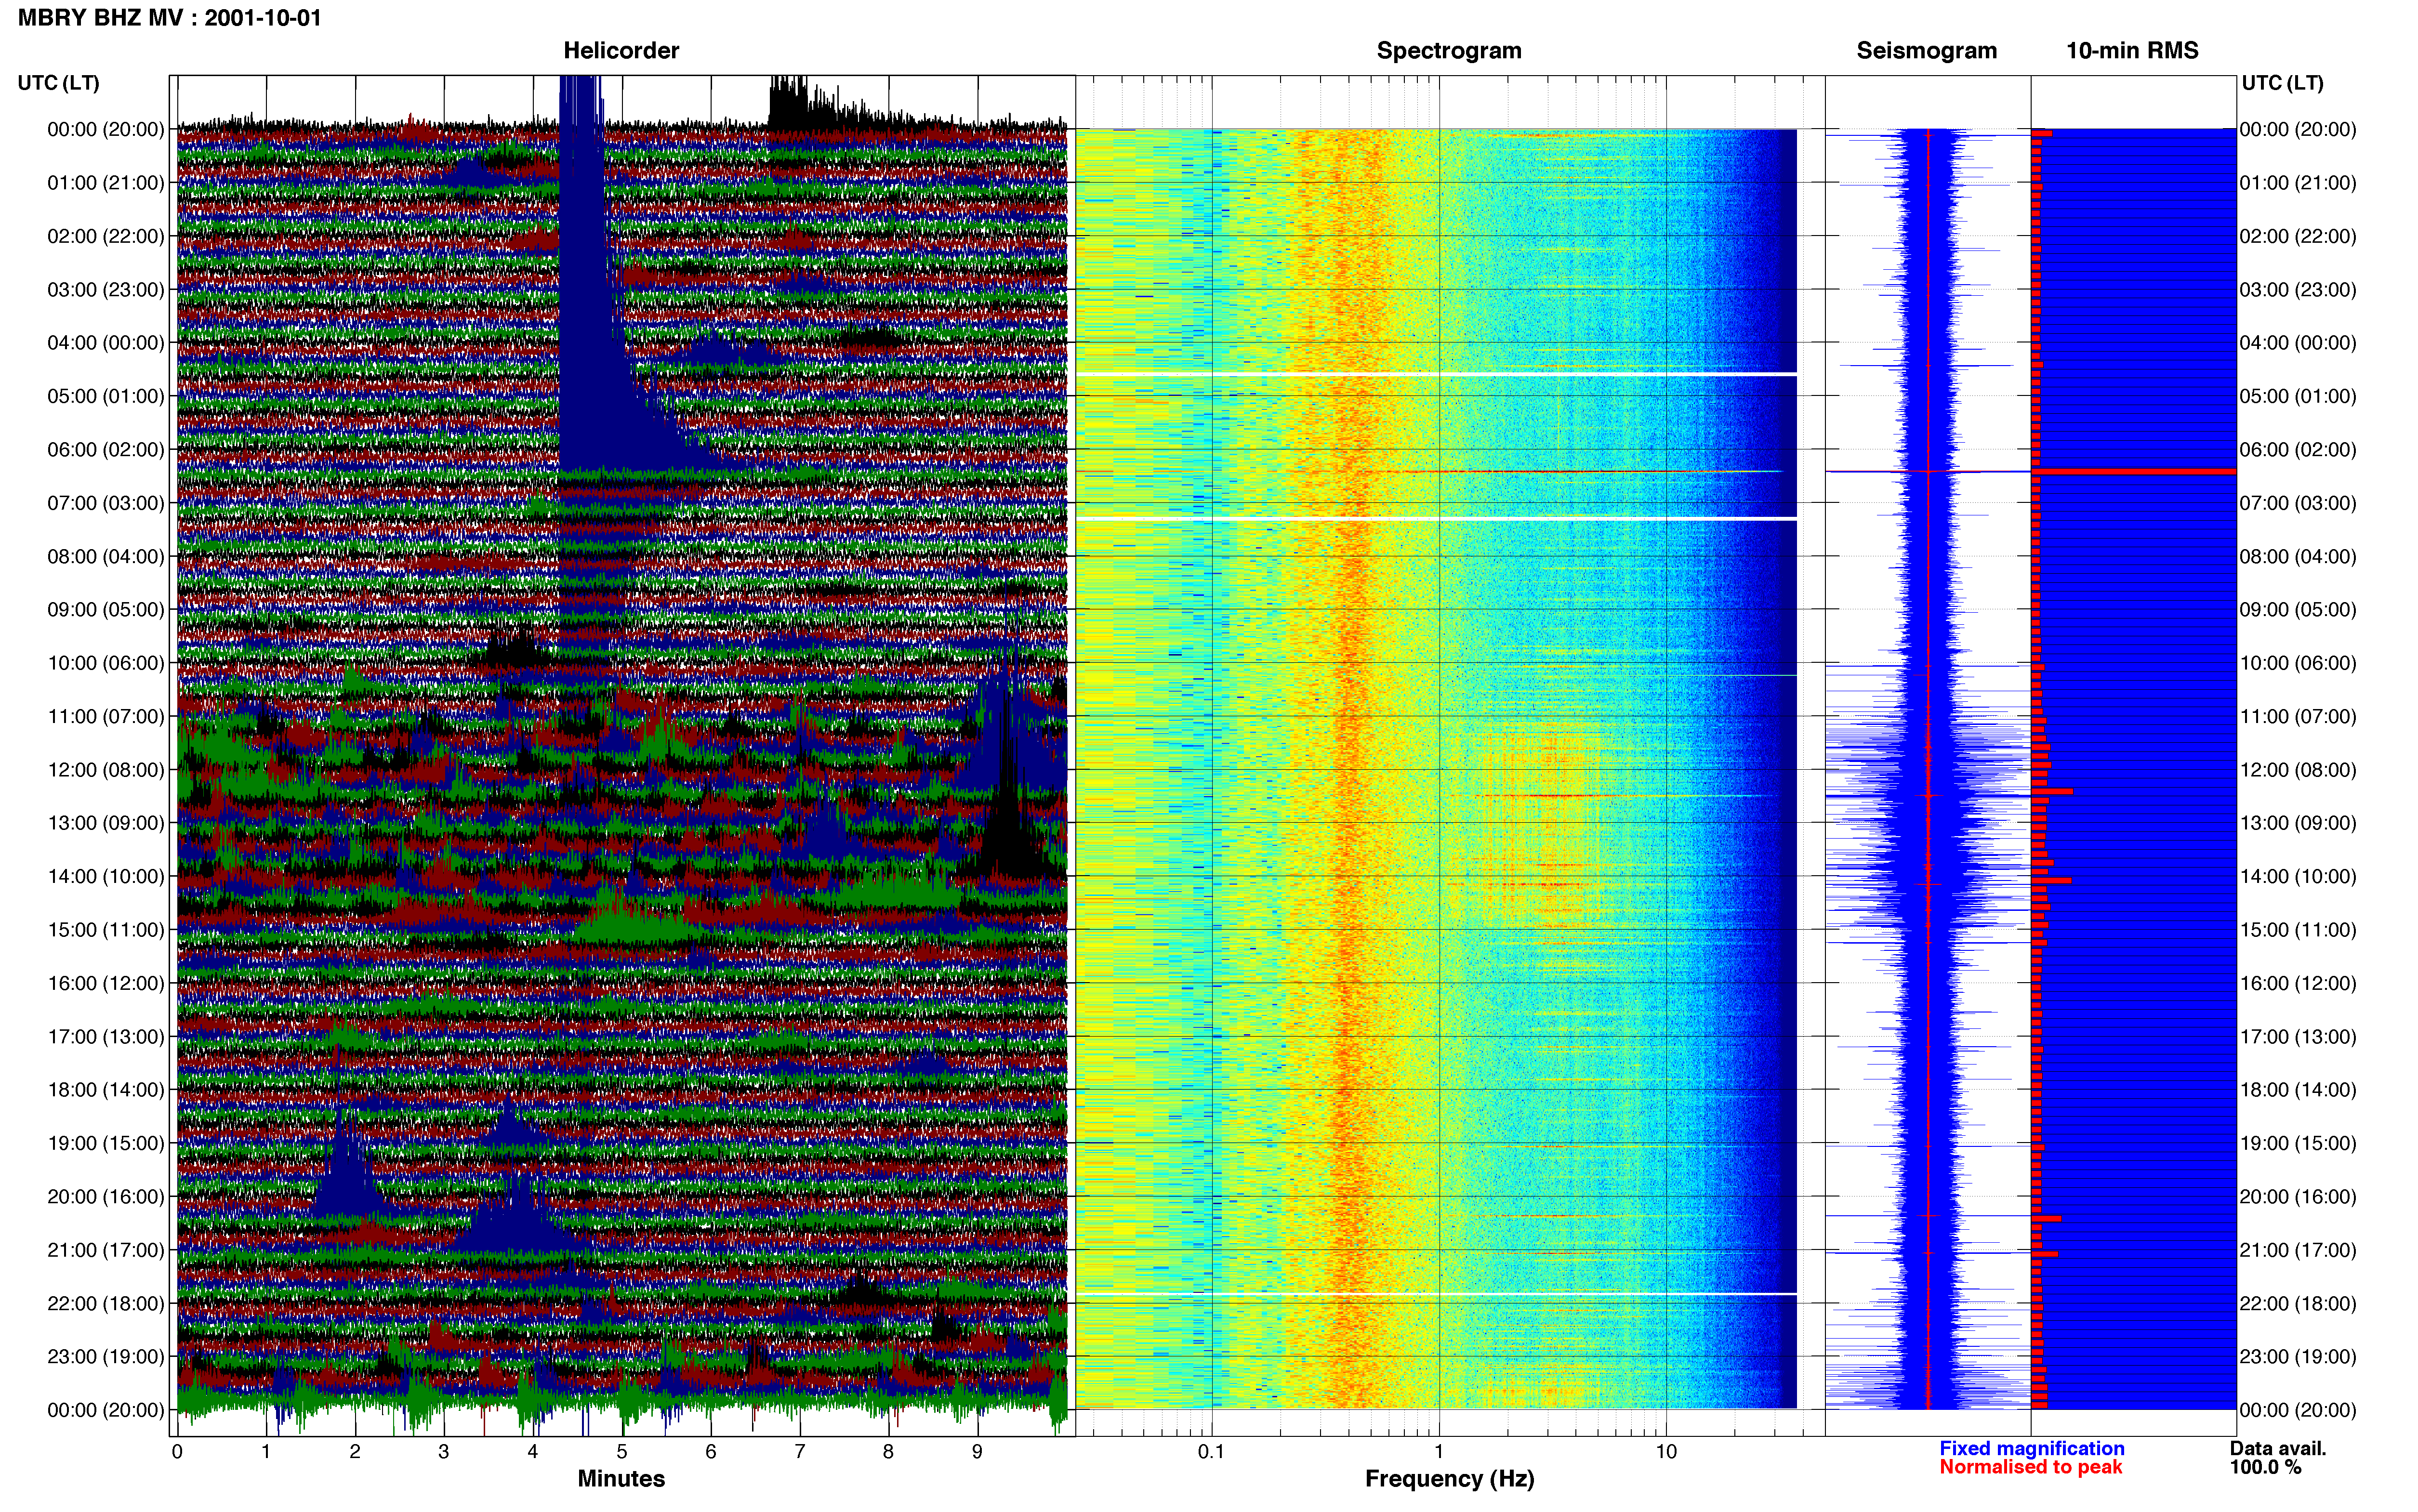2418x1512 pixels.
Task: Click the Minutes axis tick 9
Action: (977, 1452)
